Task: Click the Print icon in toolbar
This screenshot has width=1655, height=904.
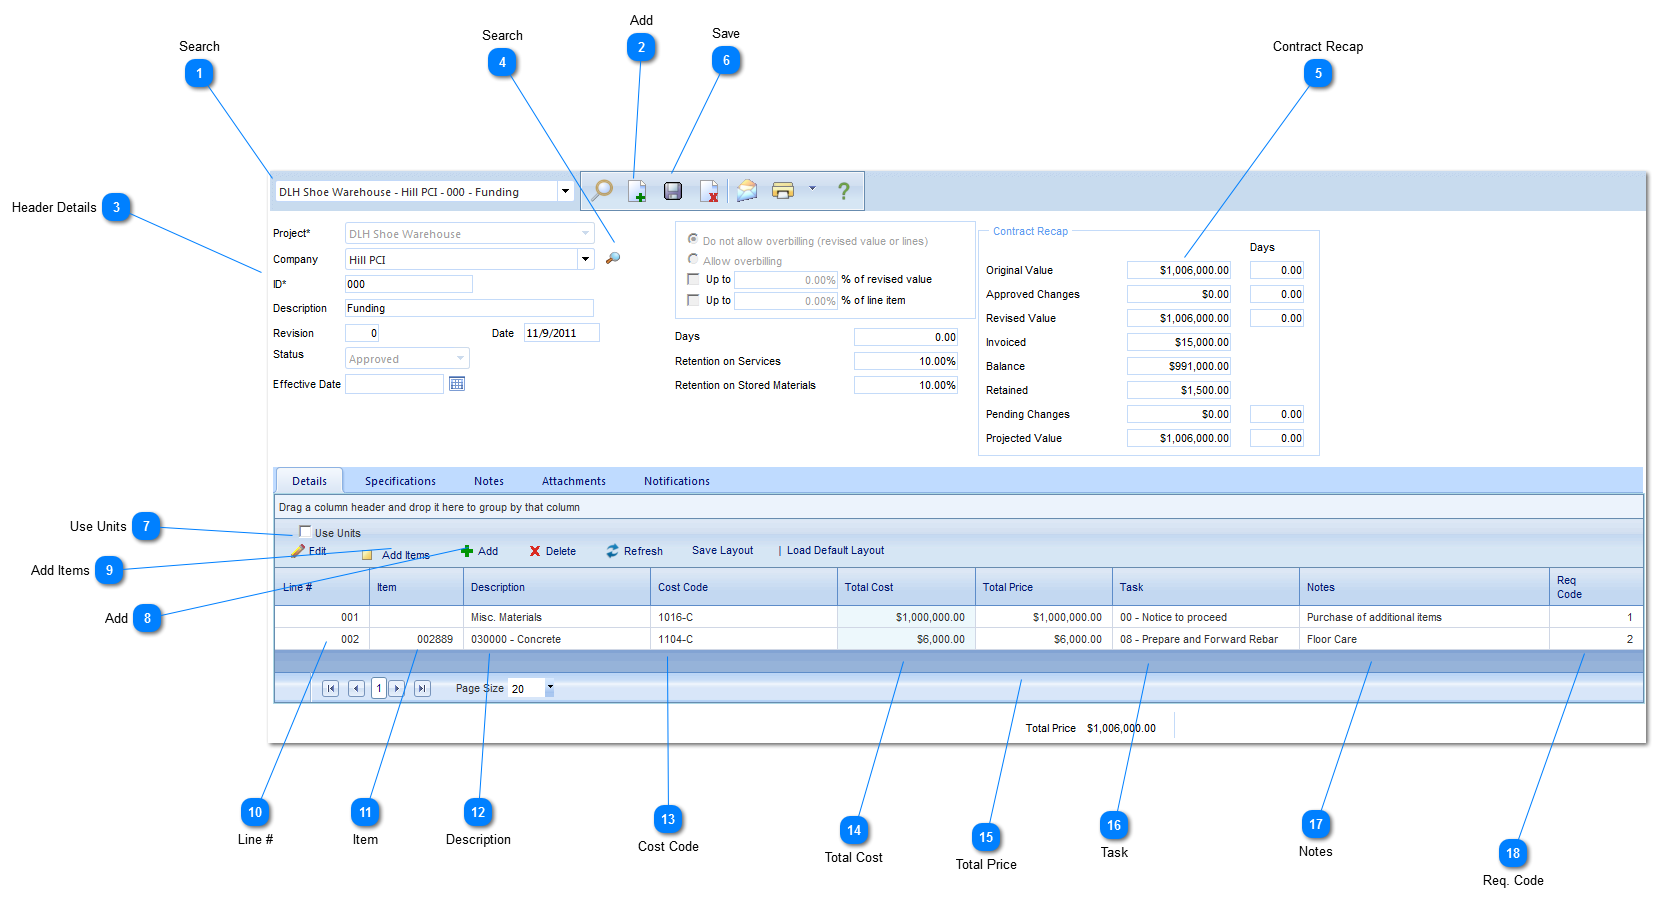Action: point(783,190)
